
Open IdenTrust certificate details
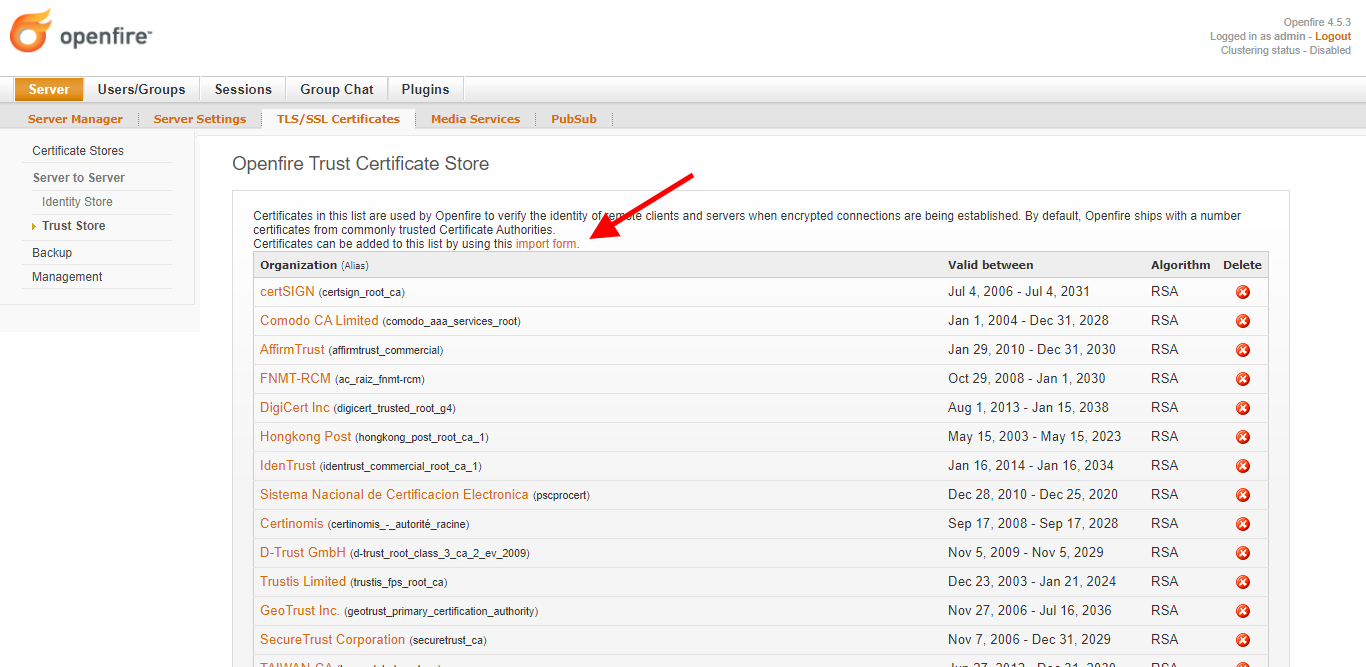[288, 466]
